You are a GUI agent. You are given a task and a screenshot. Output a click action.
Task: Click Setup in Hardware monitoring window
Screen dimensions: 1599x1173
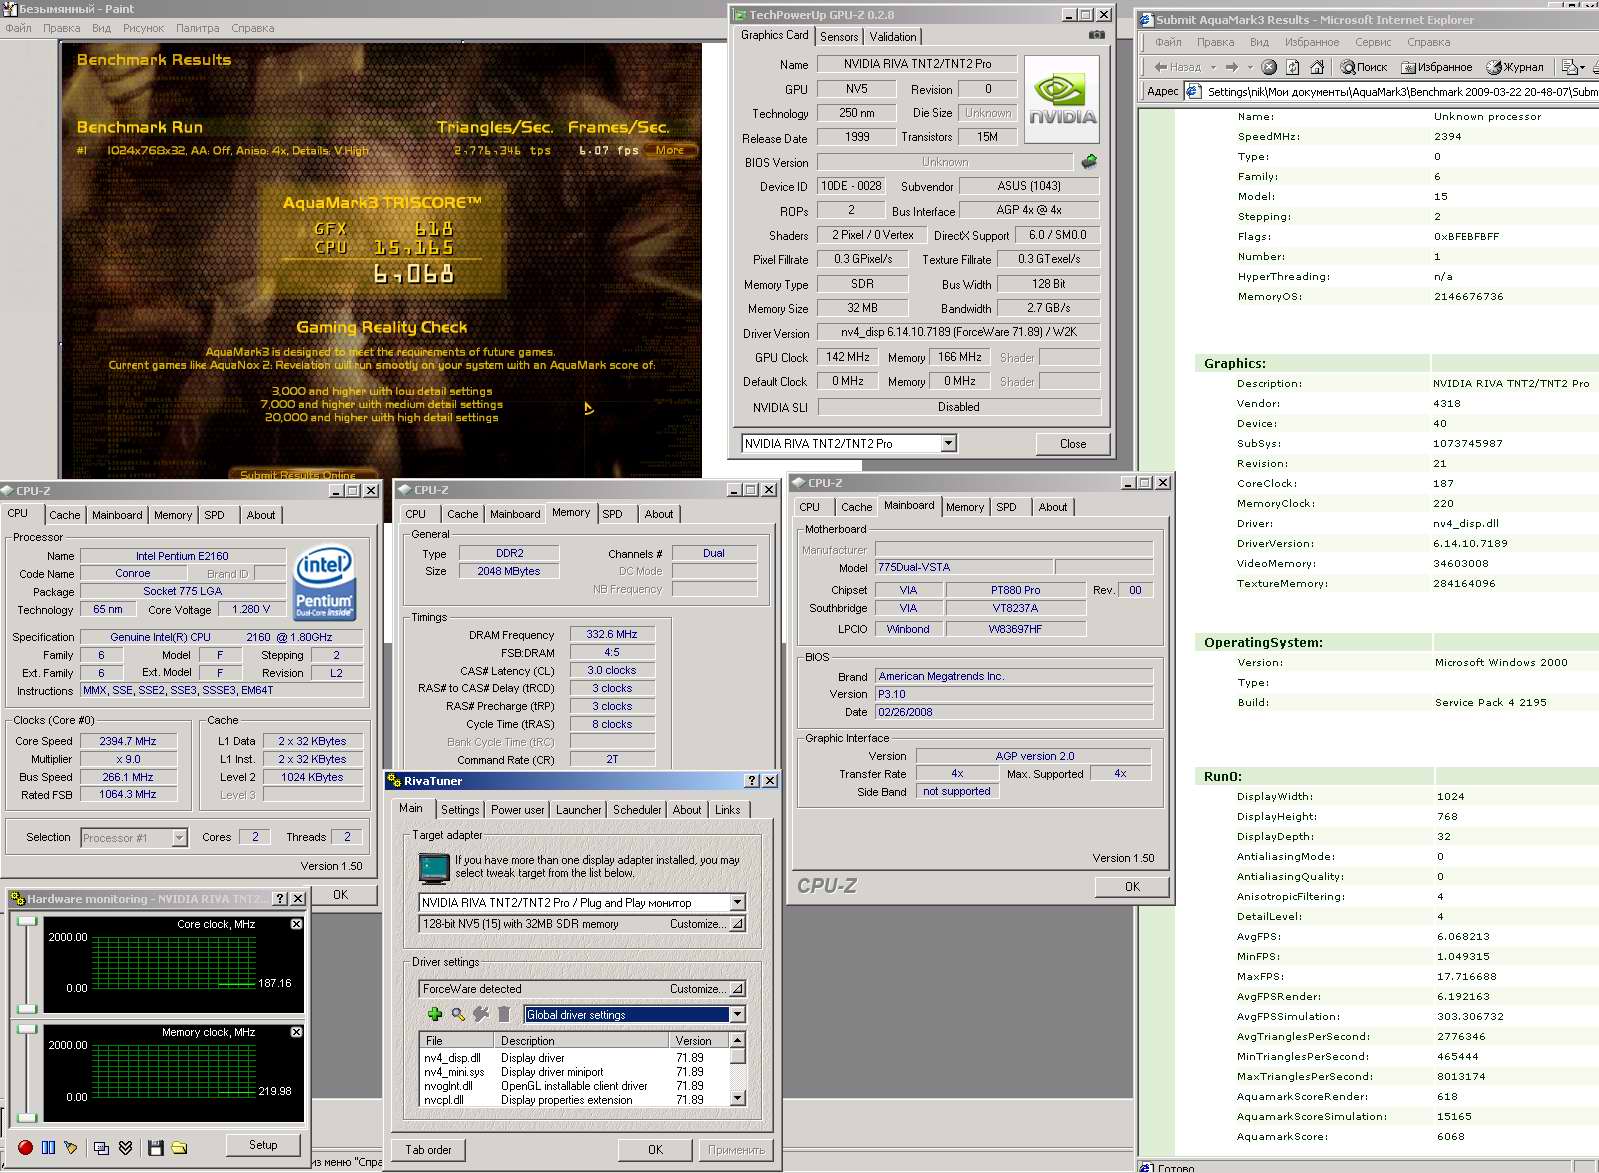(263, 1145)
